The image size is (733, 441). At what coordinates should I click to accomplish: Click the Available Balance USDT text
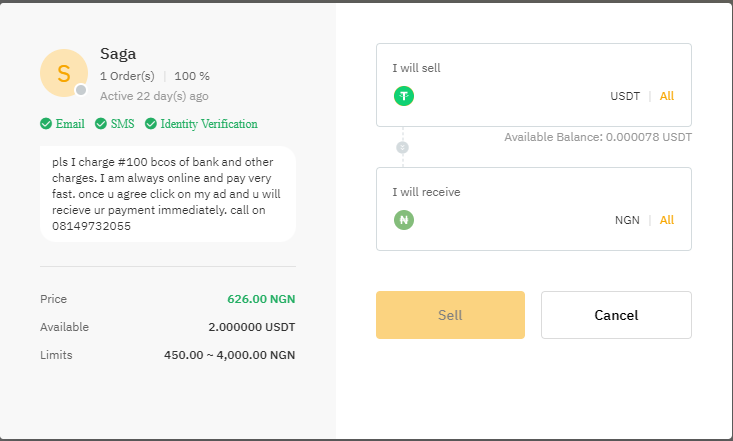pyautogui.click(x=597, y=137)
